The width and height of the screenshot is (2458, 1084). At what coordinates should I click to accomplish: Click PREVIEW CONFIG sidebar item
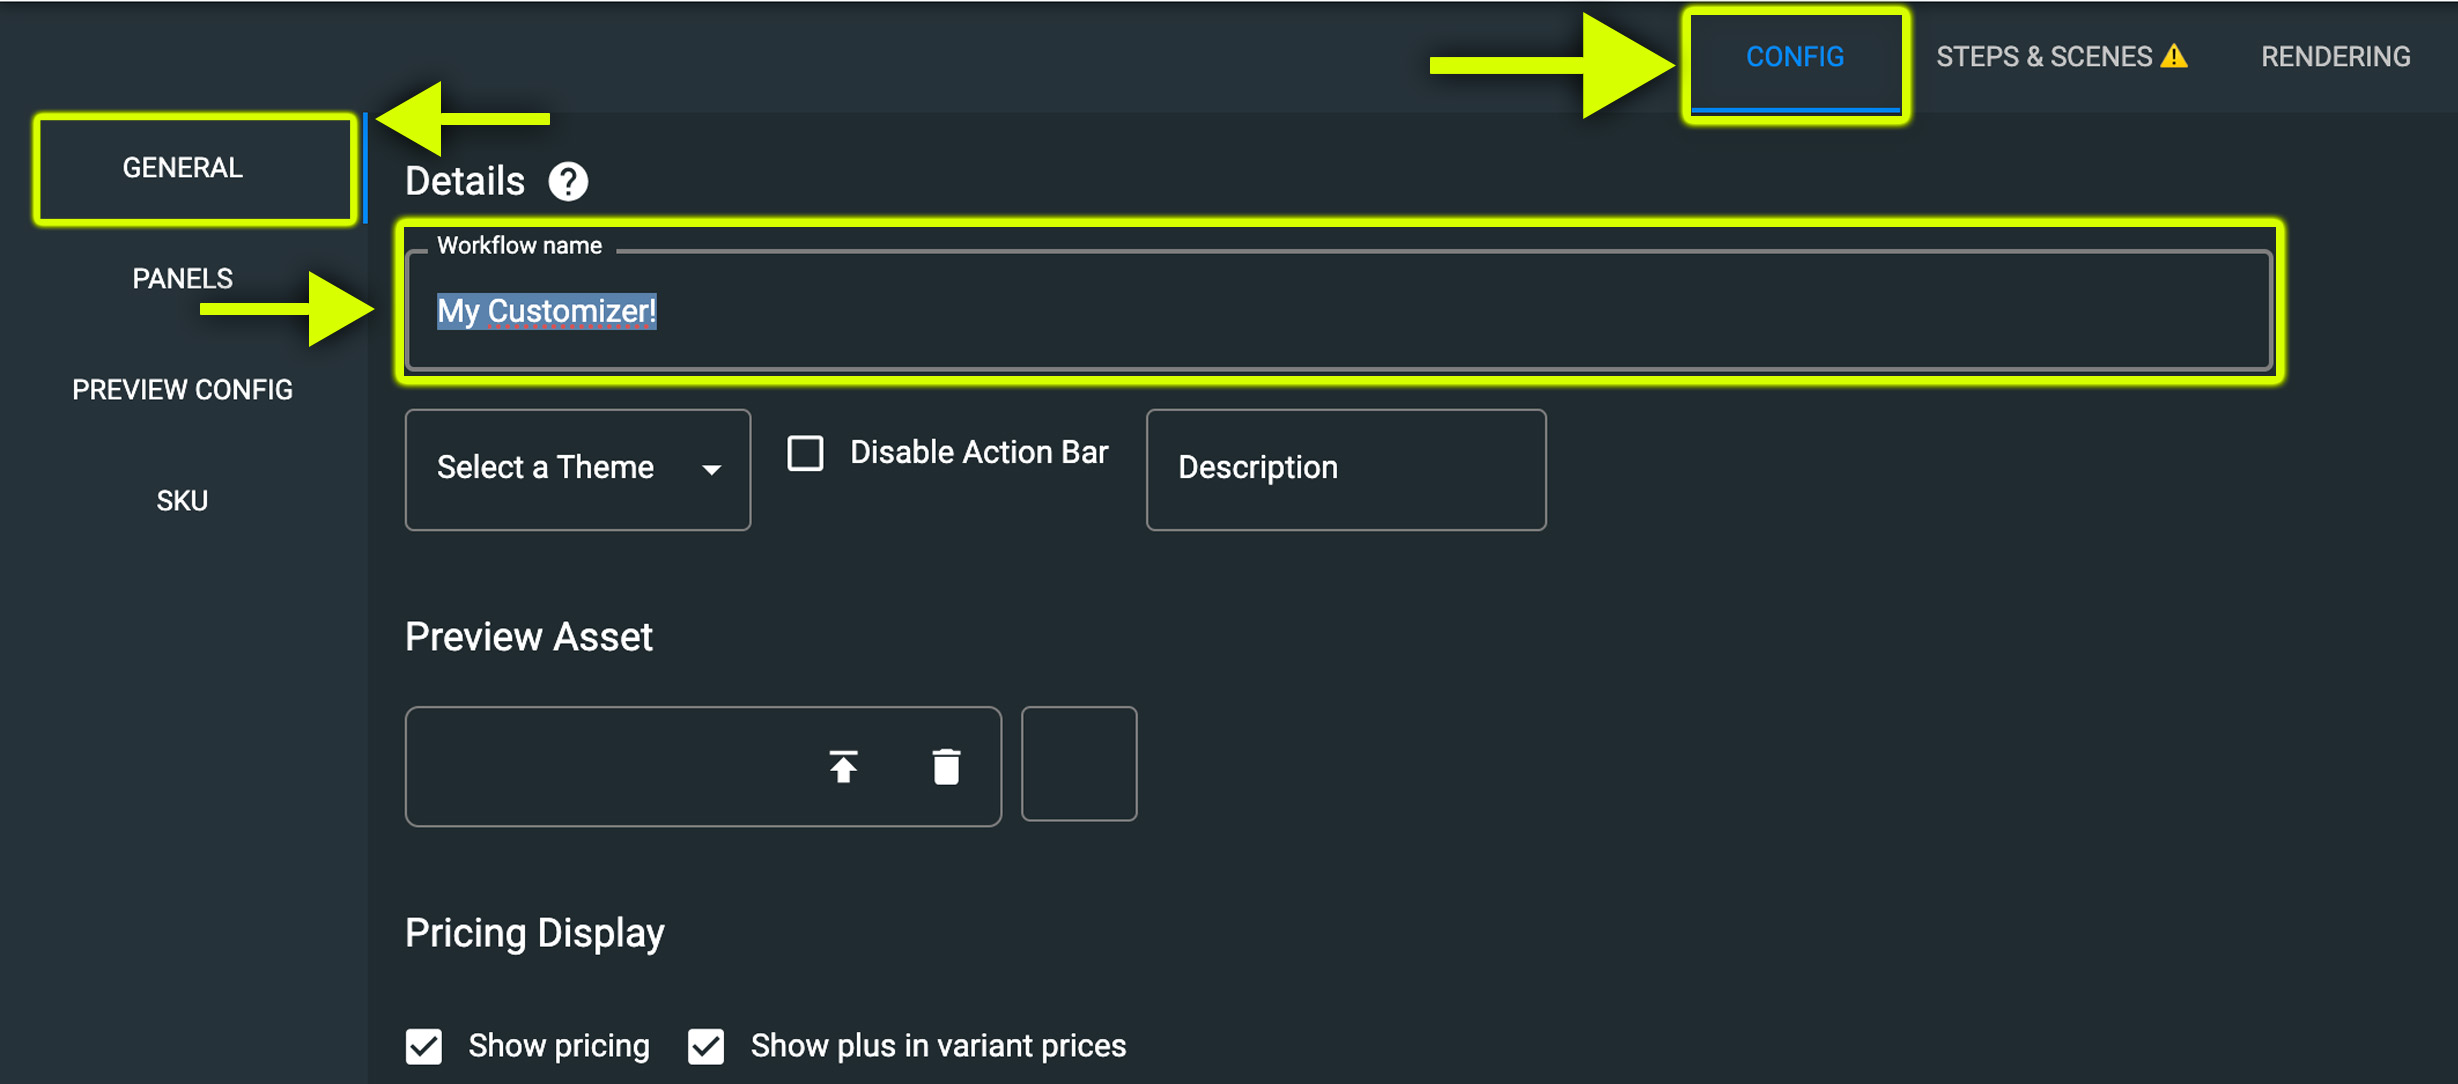[x=183, y=388]
